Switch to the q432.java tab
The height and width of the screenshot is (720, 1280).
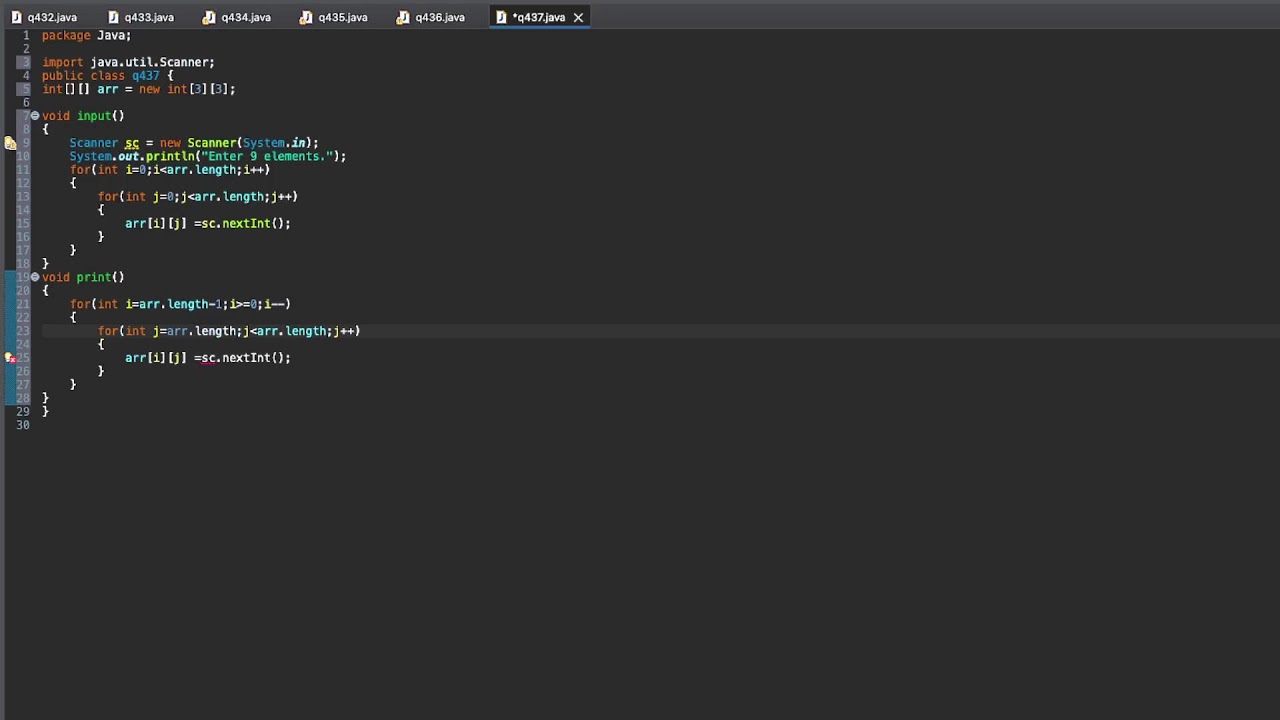(x=44, y=17)
